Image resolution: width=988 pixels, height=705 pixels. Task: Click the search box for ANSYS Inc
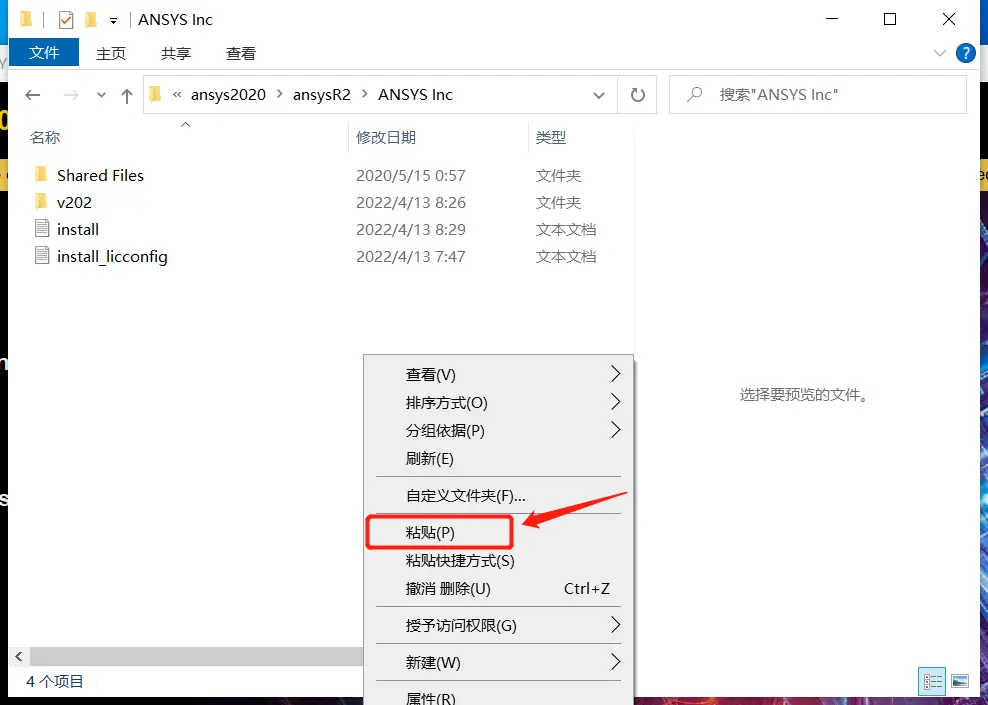pyautogui.click(x=818, y=95)
